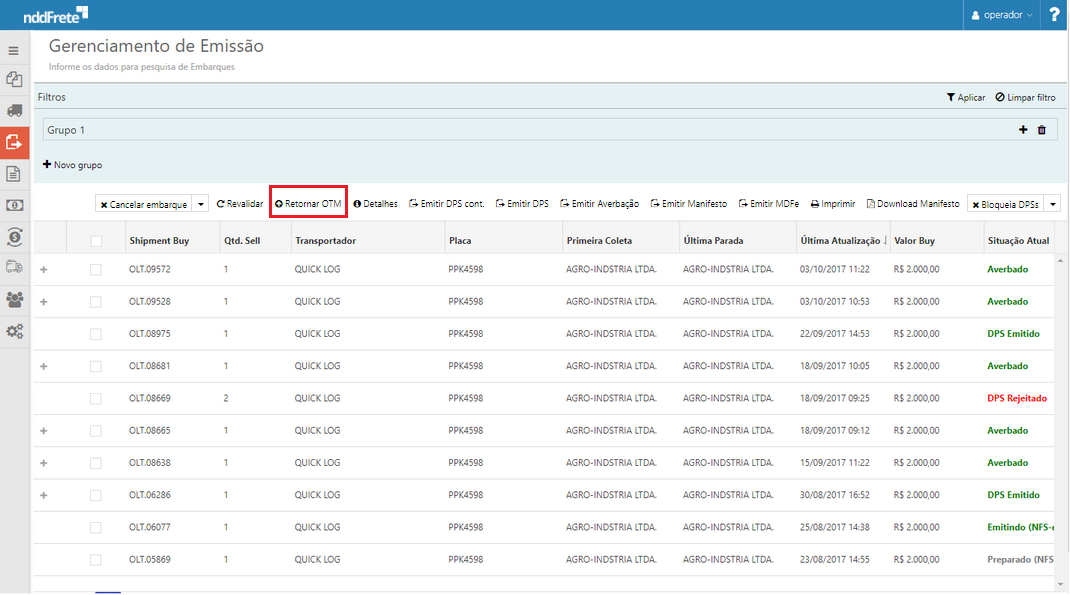Screen dimensions: 1070x595
Task: Tick the checkbox for shipment OLT.09572
Action: tap(96, 269)
